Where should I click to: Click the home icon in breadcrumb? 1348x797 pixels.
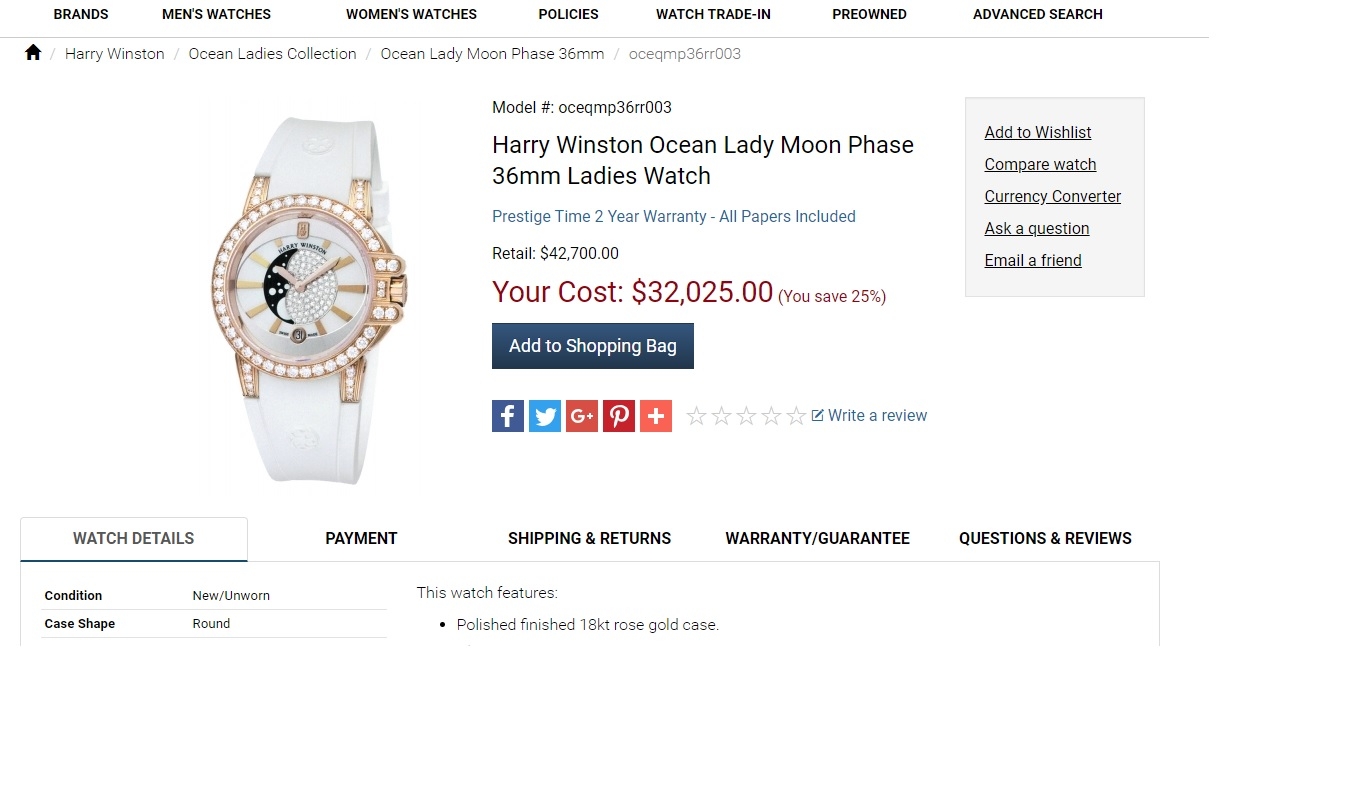click(x=33, y=53)
